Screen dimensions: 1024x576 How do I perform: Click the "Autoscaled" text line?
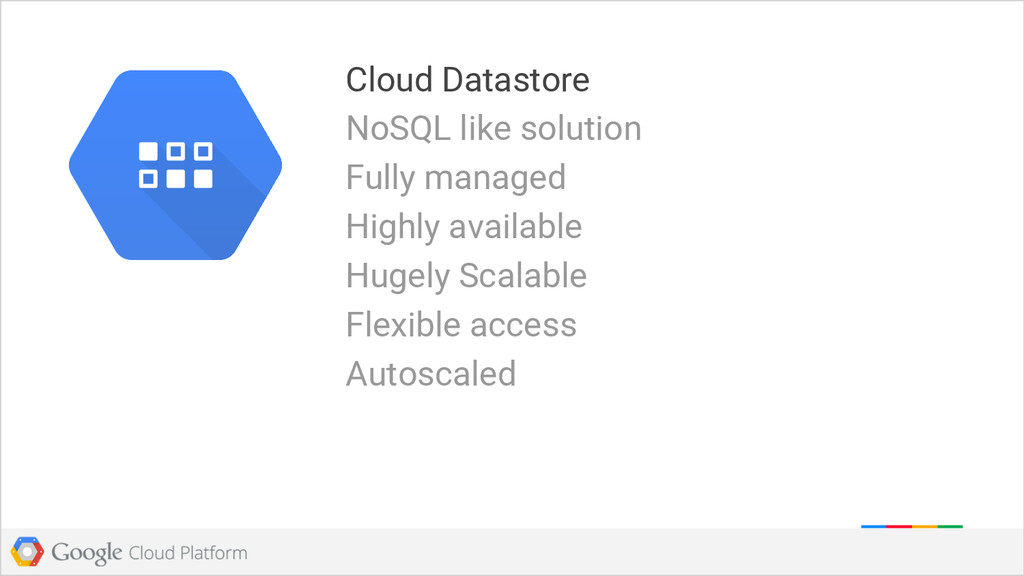tap(430, 374)
